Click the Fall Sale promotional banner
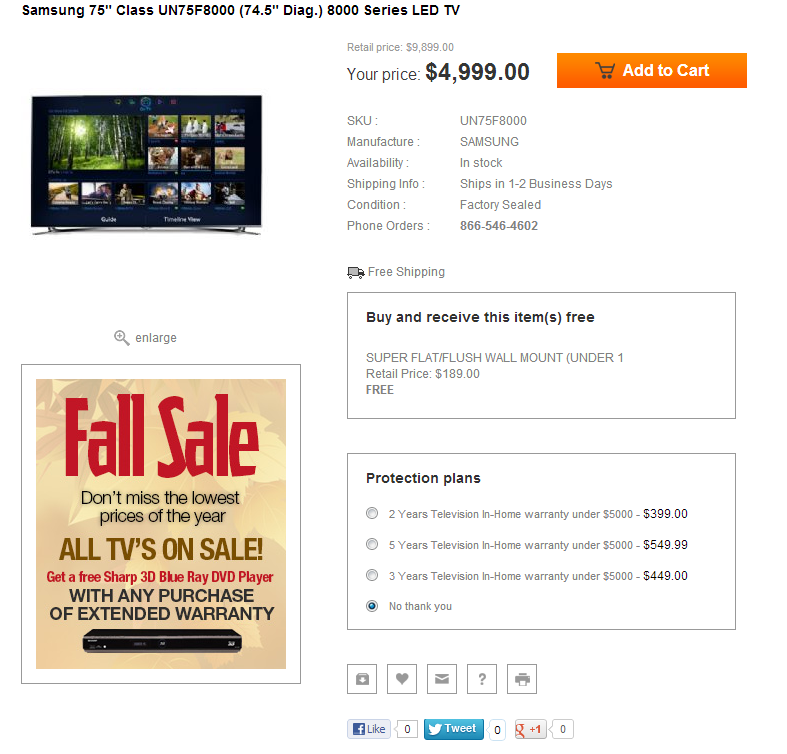Viewport: 787px width, 754px height. pyautogui.click(x=161, y=524)
